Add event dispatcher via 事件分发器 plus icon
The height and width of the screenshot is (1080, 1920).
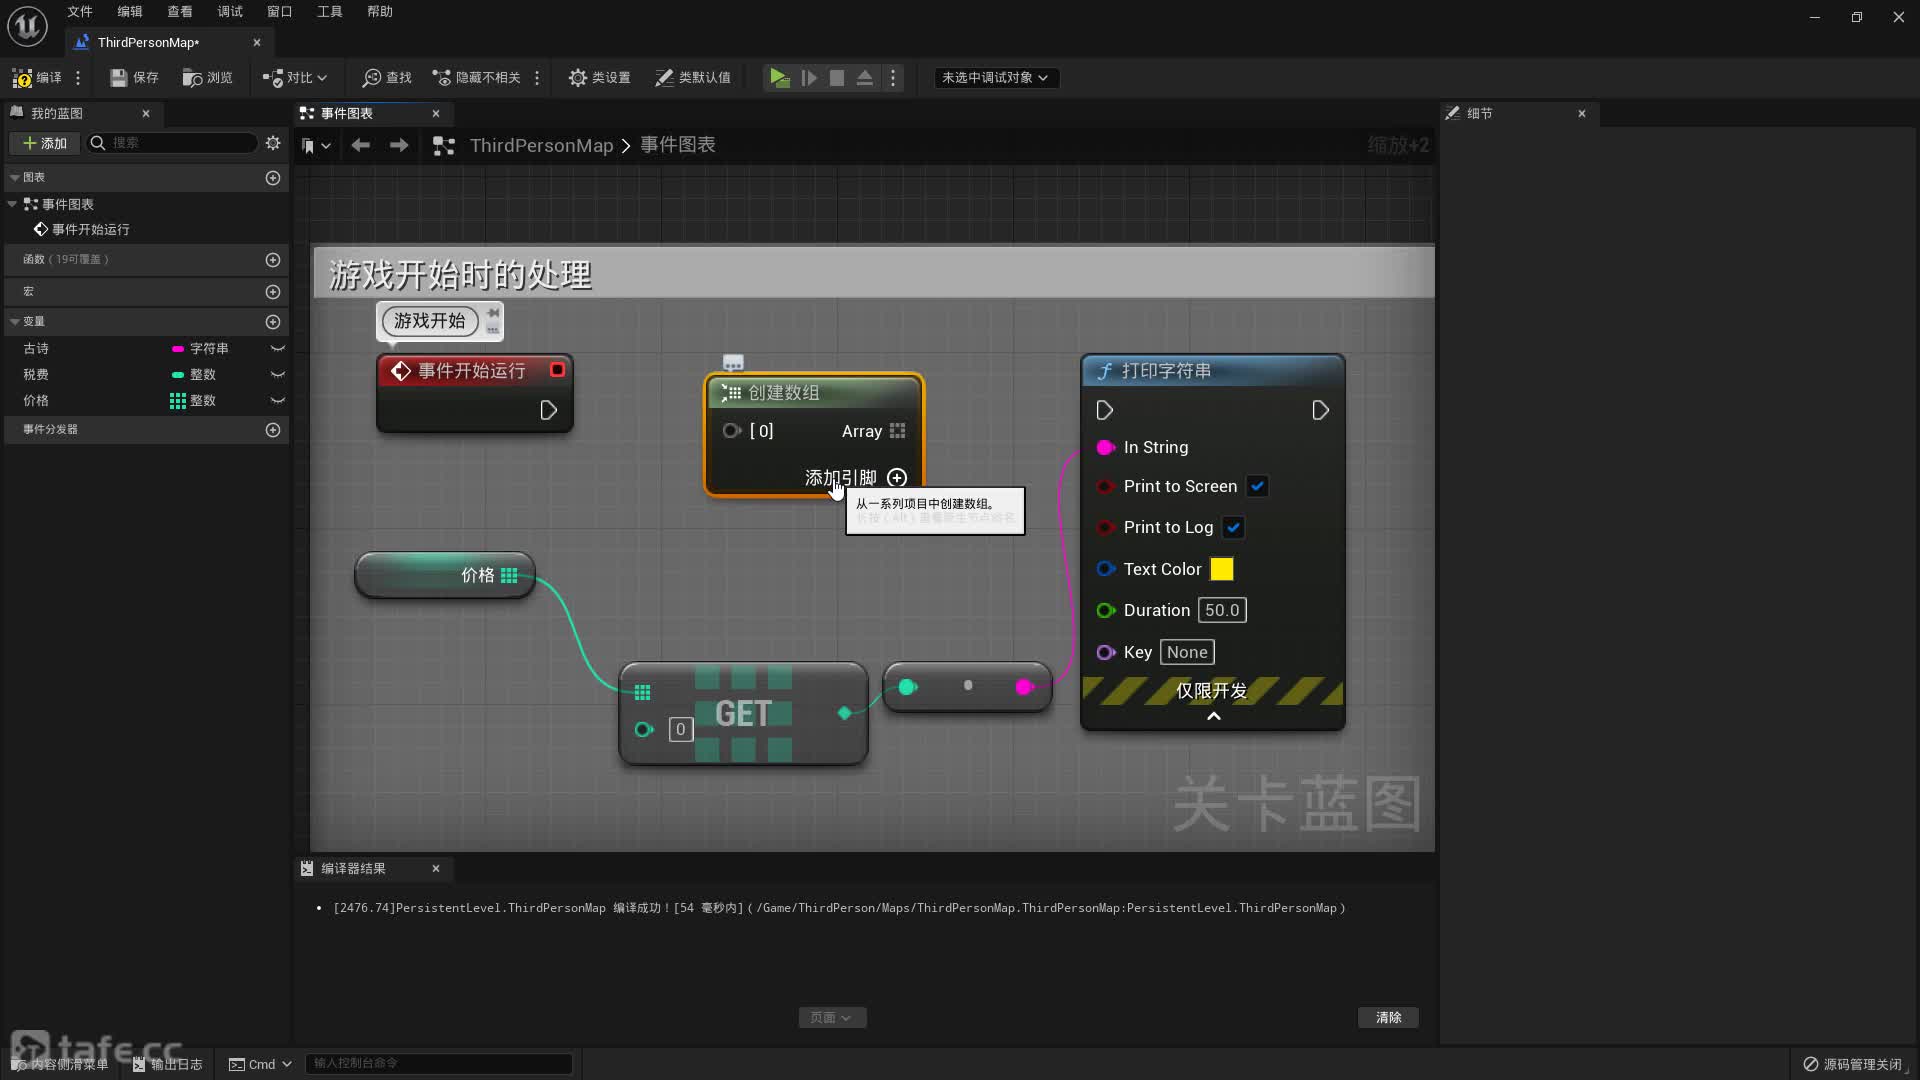click(273, 430)
